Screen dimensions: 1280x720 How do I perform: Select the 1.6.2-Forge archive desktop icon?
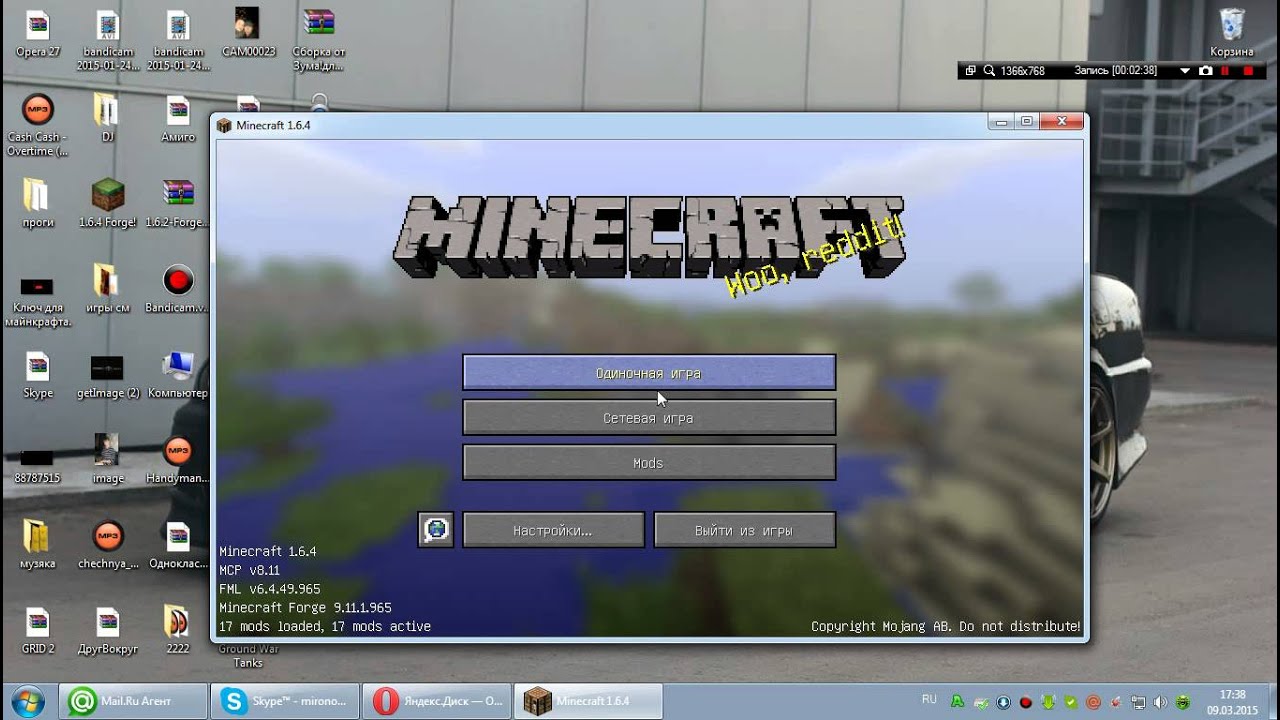pyautogui.click(x=178, y=203)
